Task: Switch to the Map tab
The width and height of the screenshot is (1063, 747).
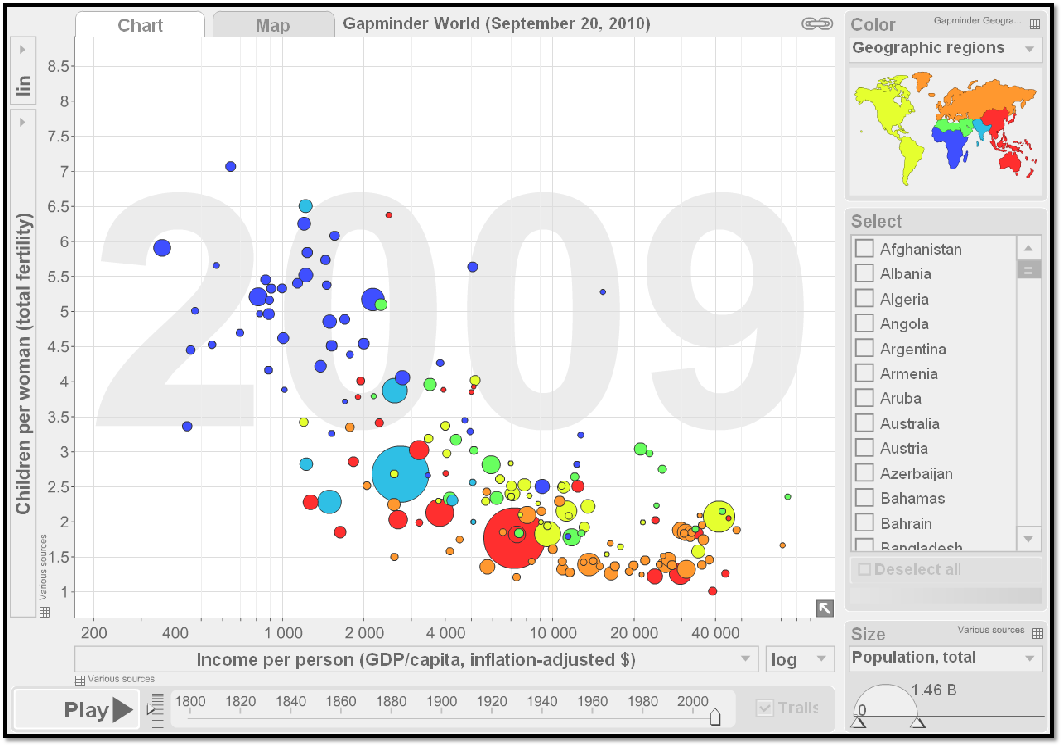Action: click(x=272, y=24)
